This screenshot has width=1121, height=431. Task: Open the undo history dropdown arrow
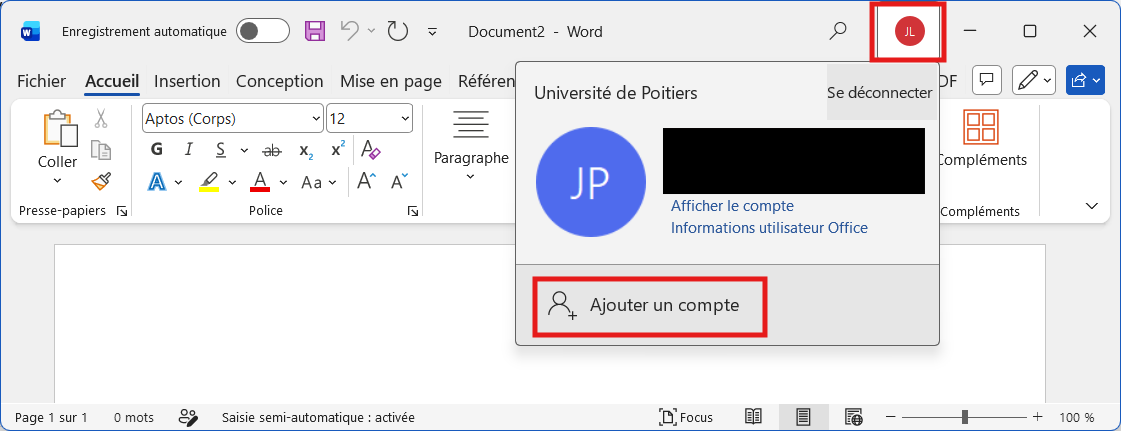370,31
